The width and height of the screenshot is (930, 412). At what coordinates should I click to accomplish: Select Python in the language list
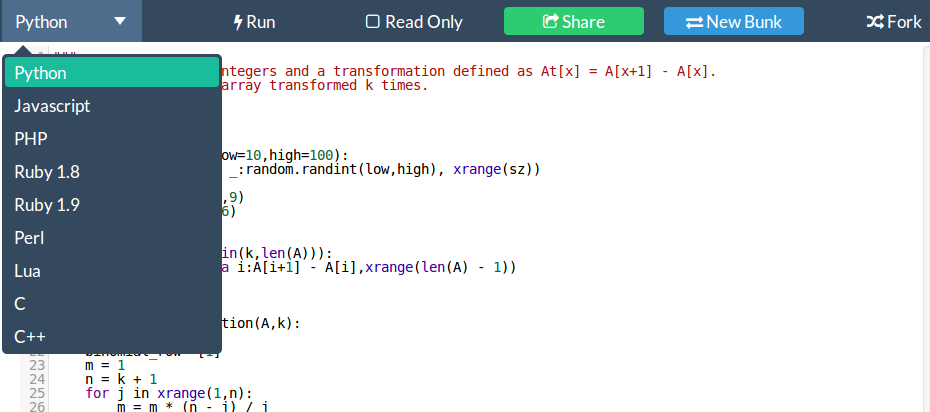point(112,73)
